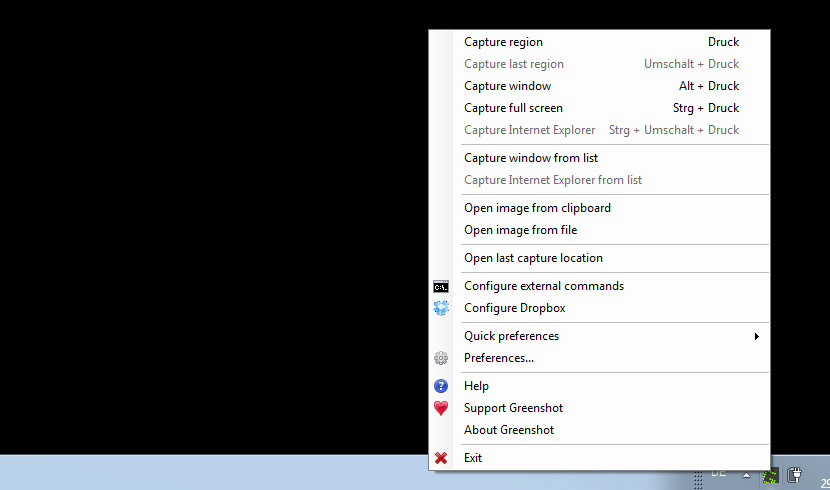Select Configure Dropbox entry

click(599, 308)
